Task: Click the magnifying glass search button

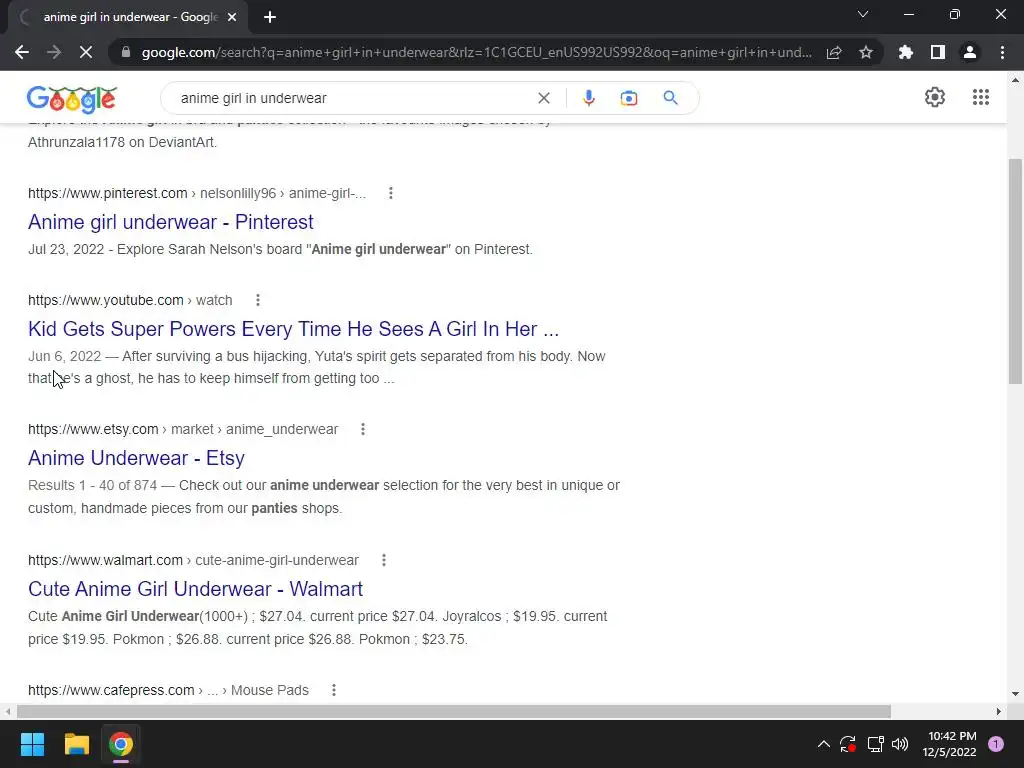Action: pyautogui.click(x=670, y=98)
